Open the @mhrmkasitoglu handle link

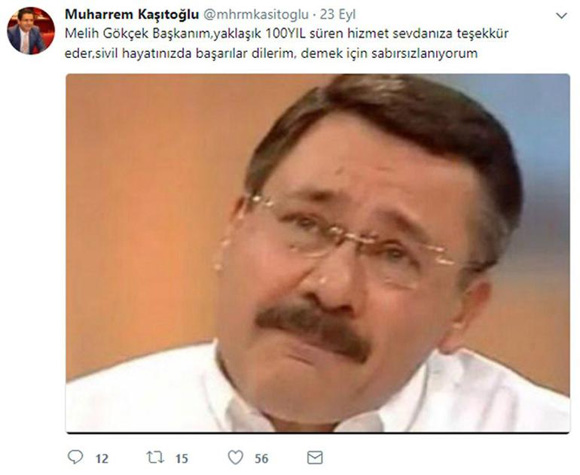[x=256, y=14]
